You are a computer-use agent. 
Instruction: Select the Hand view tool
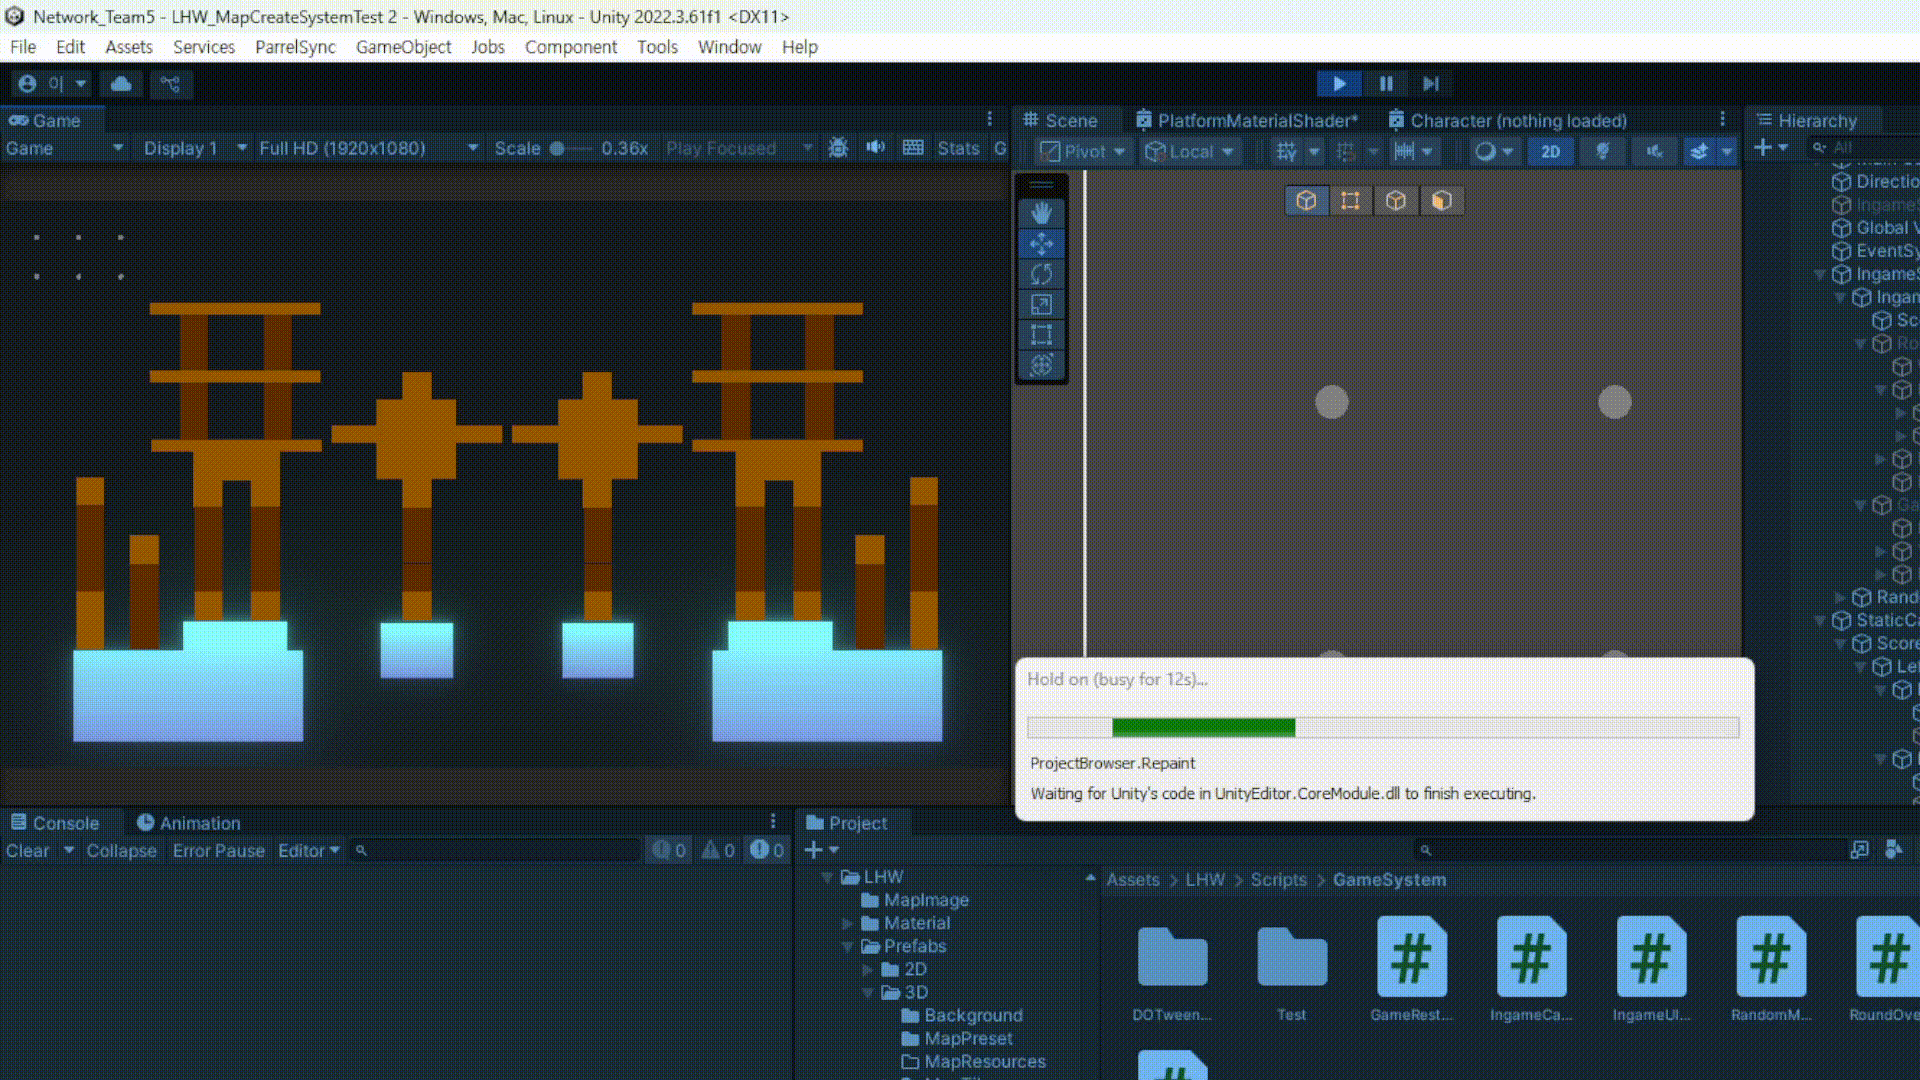pyautogui.click(x=1041, y=213)
